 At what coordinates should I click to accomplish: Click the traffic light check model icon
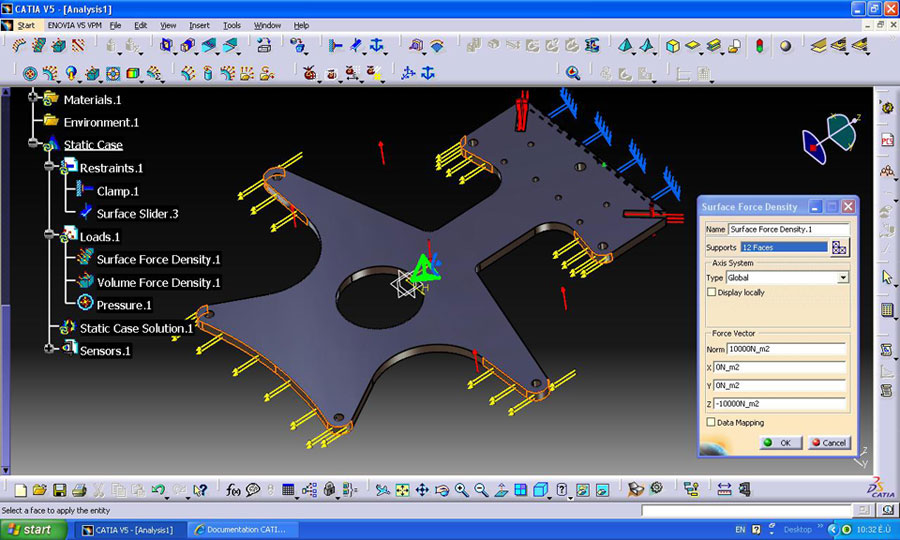(x=759, y=46)
